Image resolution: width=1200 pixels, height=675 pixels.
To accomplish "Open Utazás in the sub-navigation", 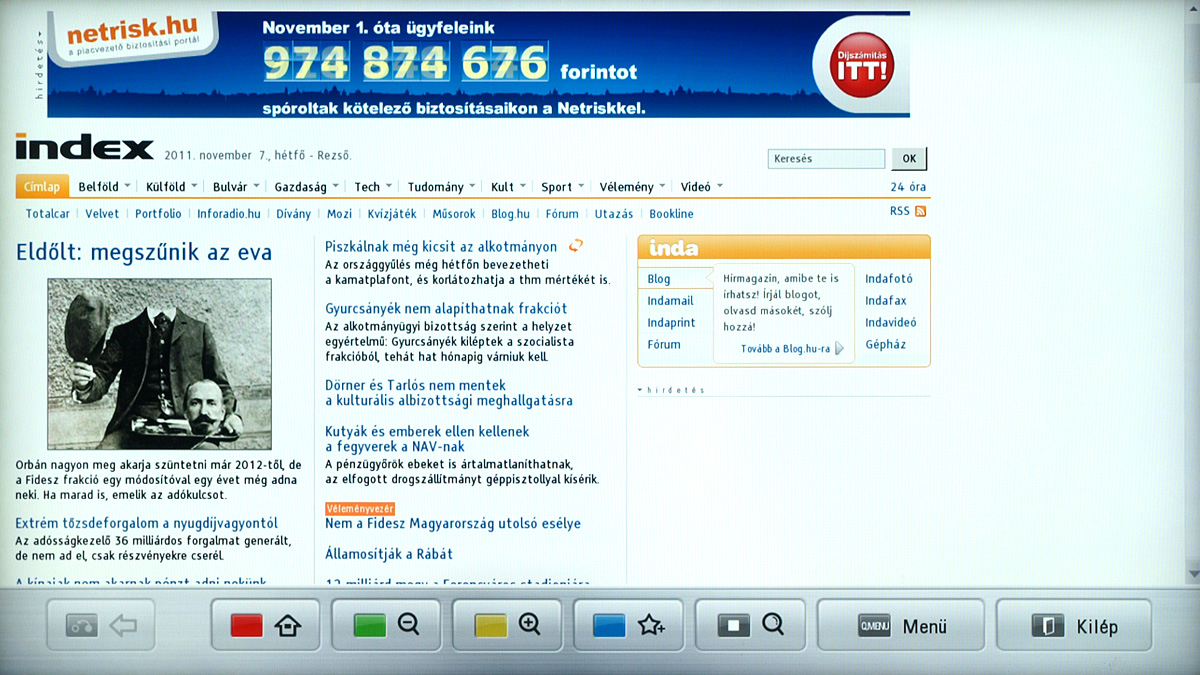I will pyautogui.click(x=614, y=214).
